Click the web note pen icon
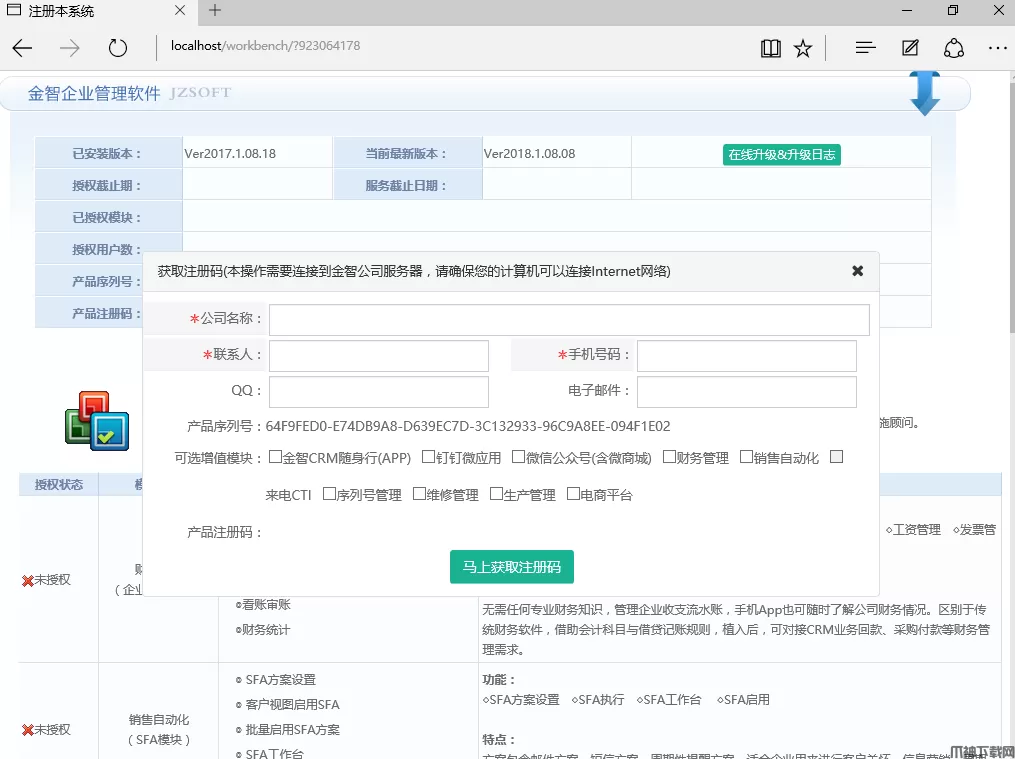Screen dimensions: 1015x759 click(910, 48)
